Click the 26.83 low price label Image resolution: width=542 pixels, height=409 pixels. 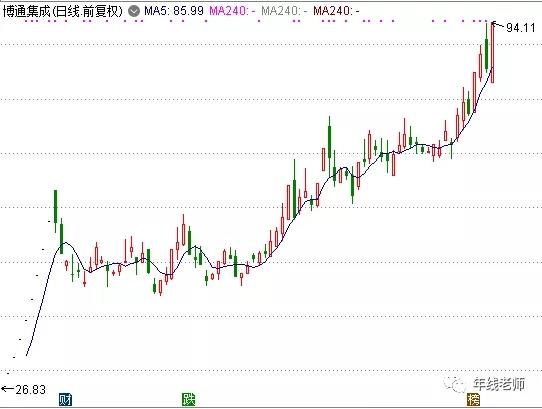click(30, 390)
